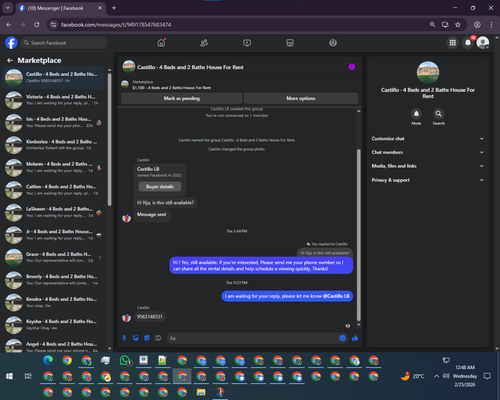Expand the Customize chat section

pos(428,139)
